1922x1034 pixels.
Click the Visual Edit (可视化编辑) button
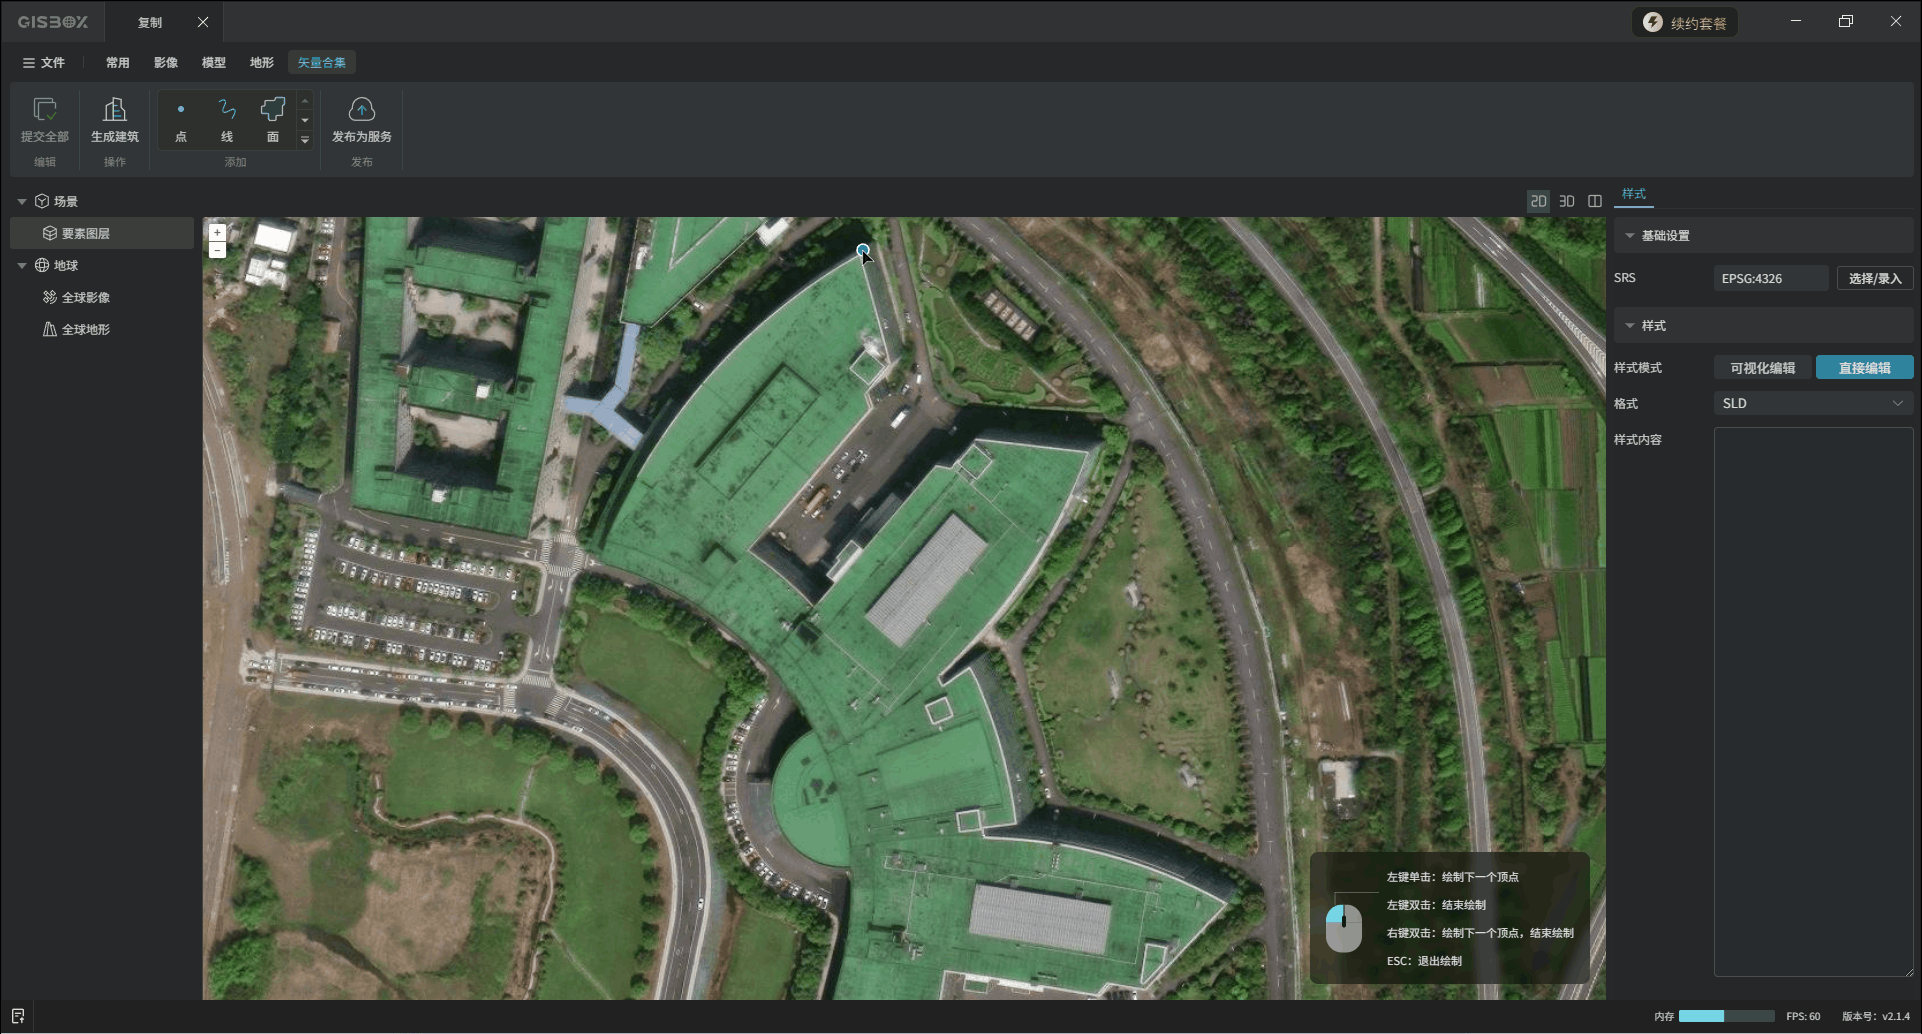[x=1762, y=368]
